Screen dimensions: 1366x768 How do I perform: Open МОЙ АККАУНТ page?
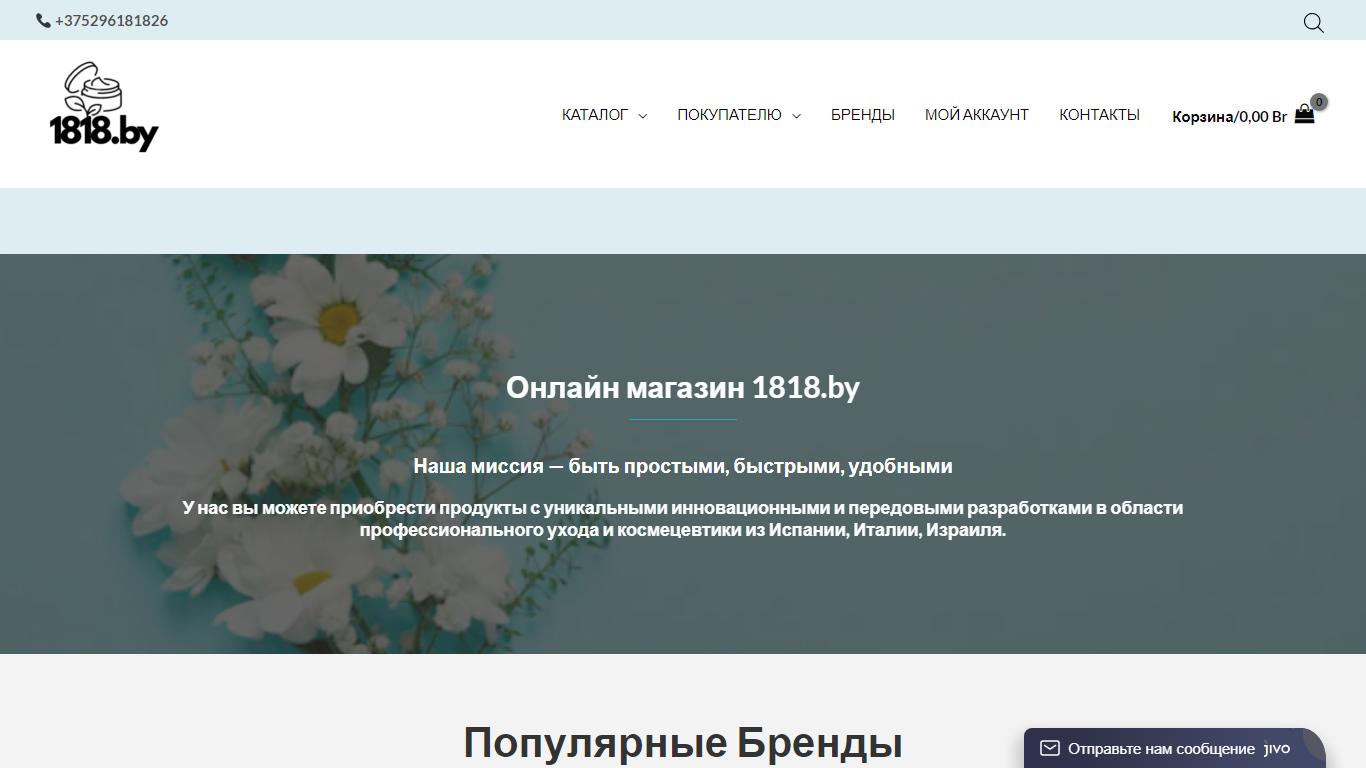click(977, 115)
